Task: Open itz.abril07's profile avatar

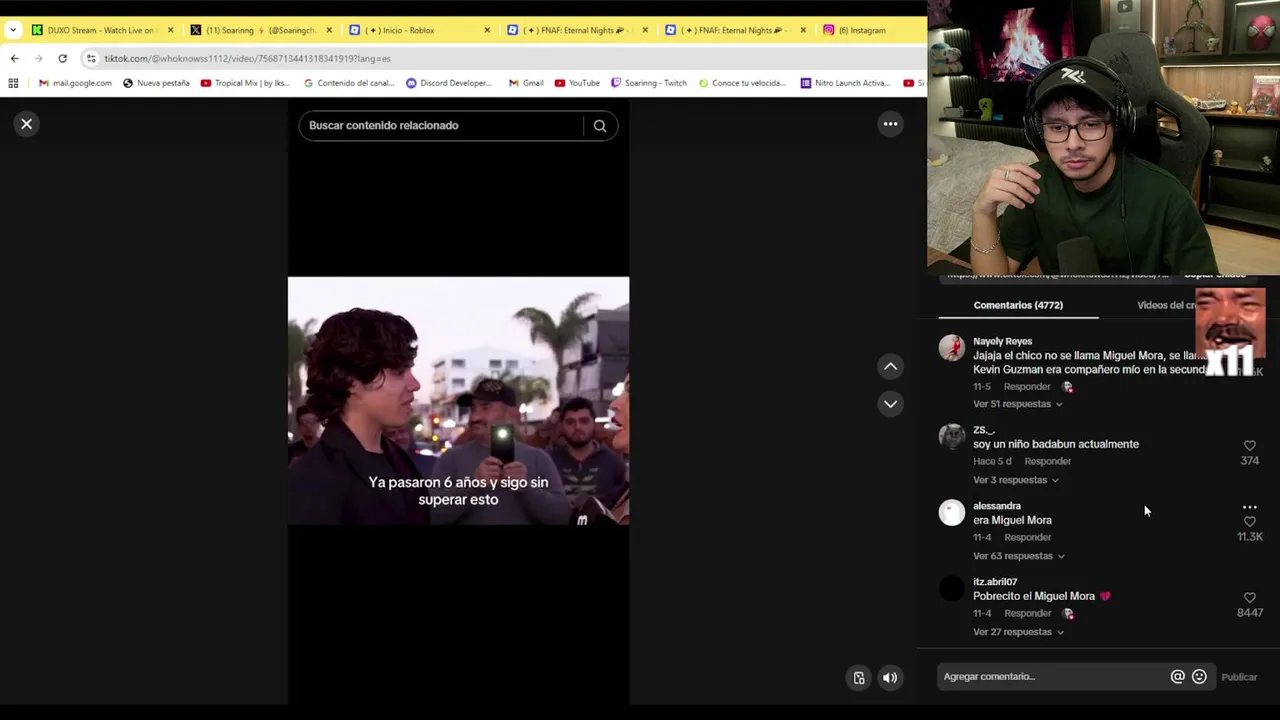Action: coord(952,588)
